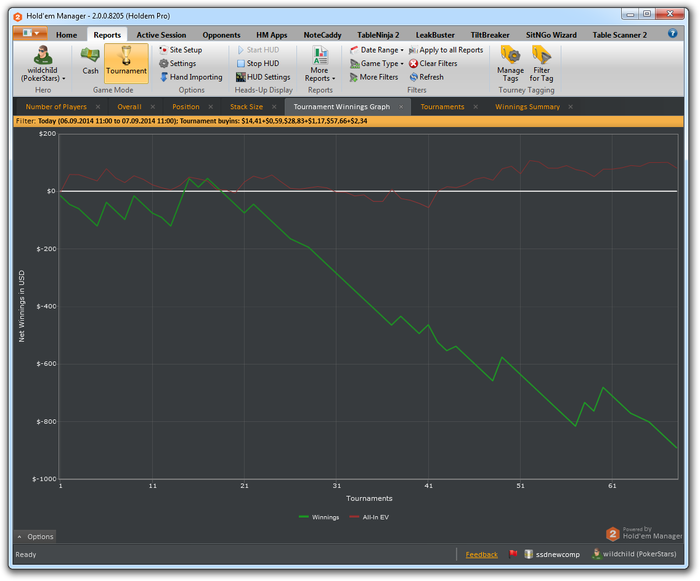
Task: Apply filters to all reports
Action: tap(446, 50)
